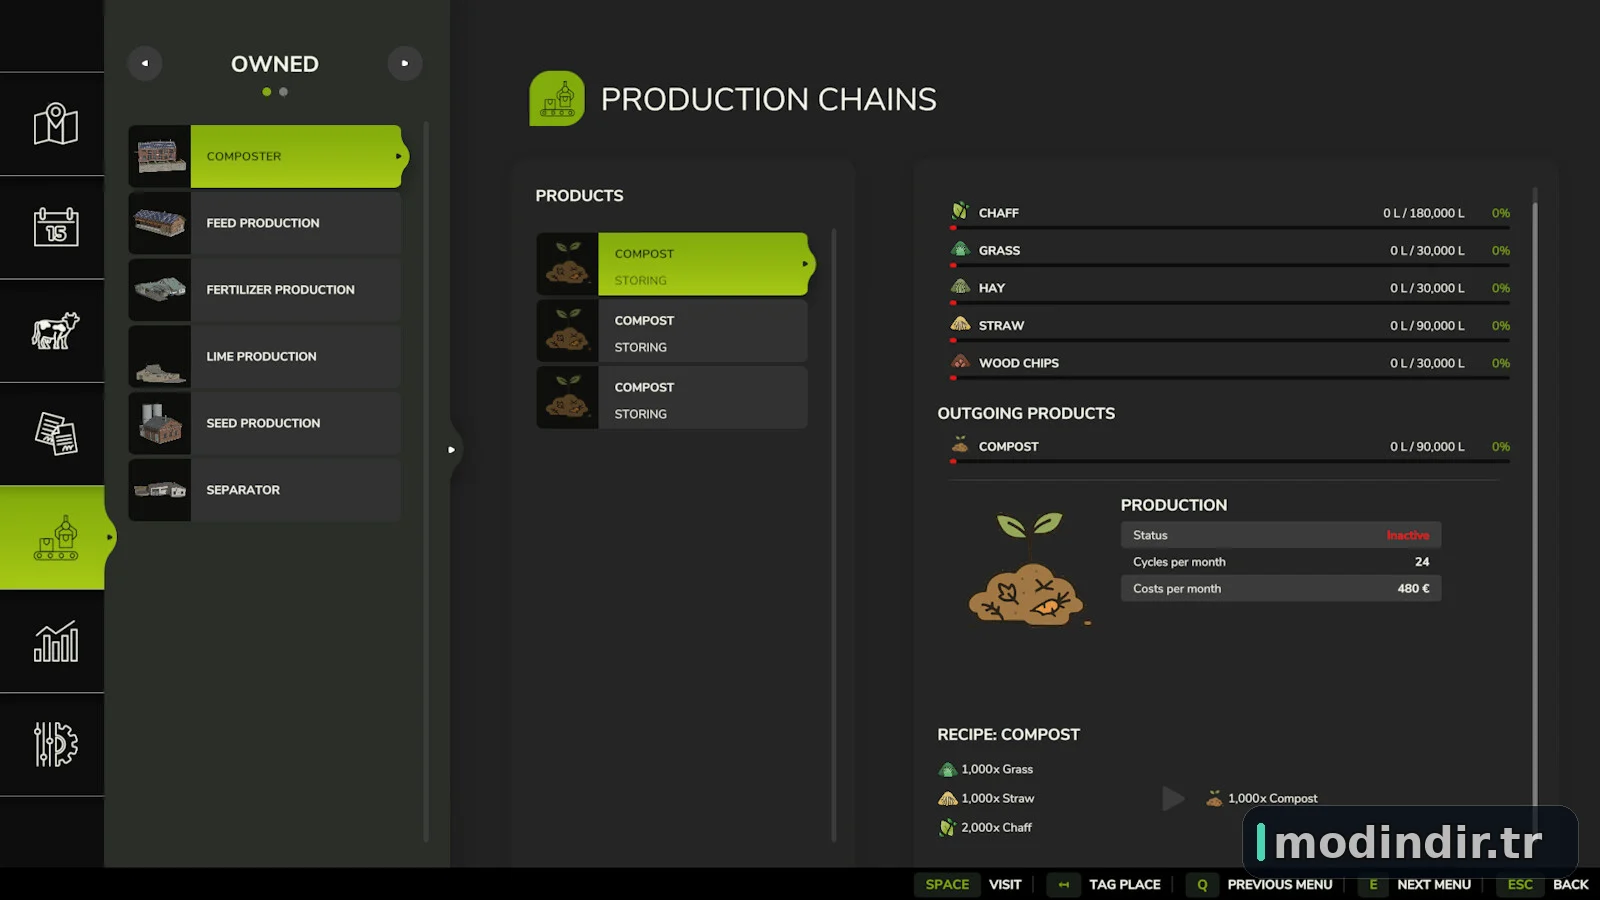Screen dimensions: 1600x900
Task: Select Separator in the owned list
Action: [265, 490]
